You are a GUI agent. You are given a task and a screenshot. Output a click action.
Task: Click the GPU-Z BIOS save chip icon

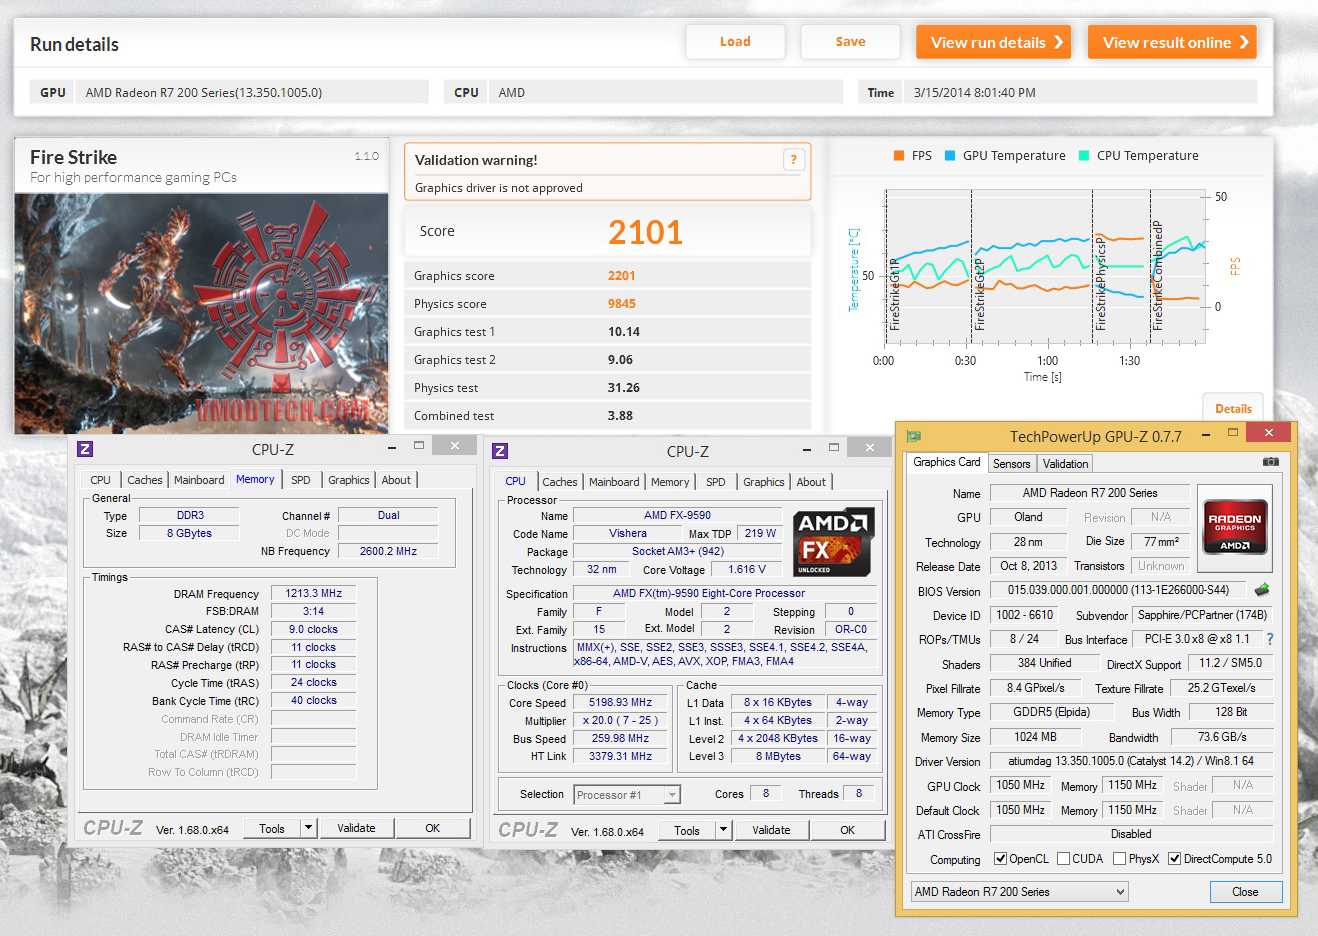[x=1262, y=590]
